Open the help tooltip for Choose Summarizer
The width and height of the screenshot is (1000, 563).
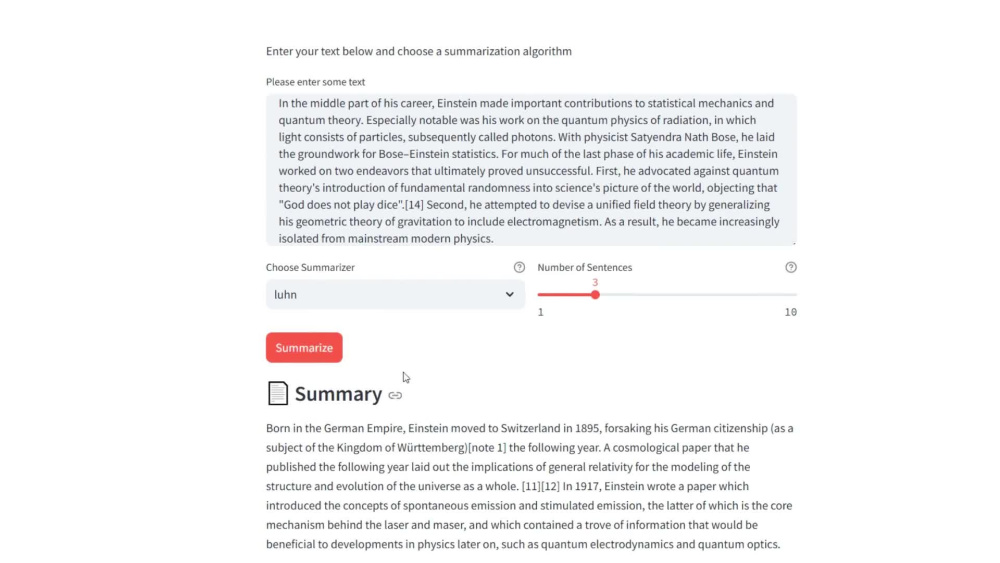pos(519,267)
